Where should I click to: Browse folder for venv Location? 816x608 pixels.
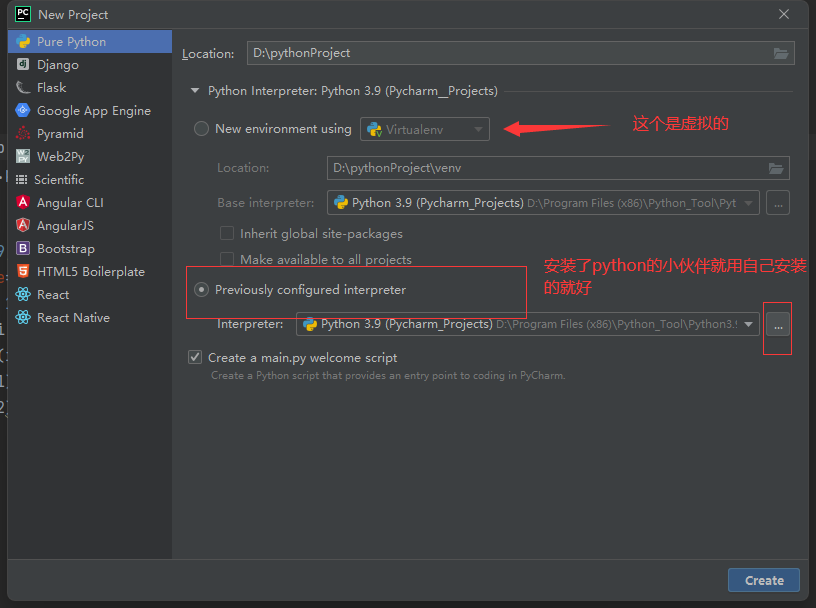pyautogui.click(x=776, y=168)
